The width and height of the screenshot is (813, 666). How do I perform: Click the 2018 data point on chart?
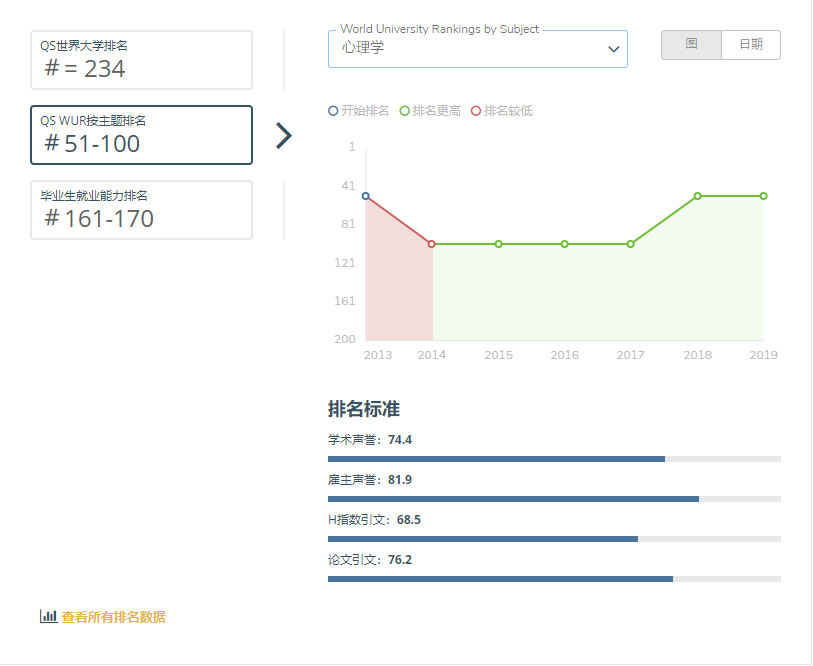click(697, 196)
